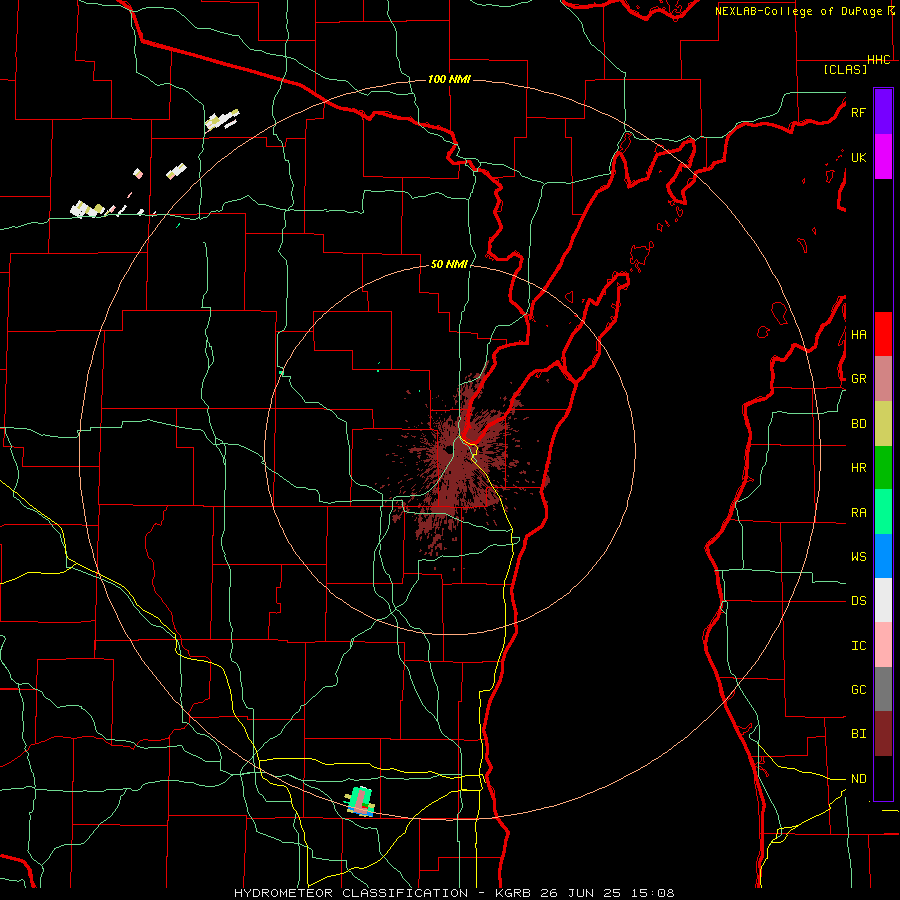
Task: Click the RF purple legend swatch
Action: click(883, 112)
